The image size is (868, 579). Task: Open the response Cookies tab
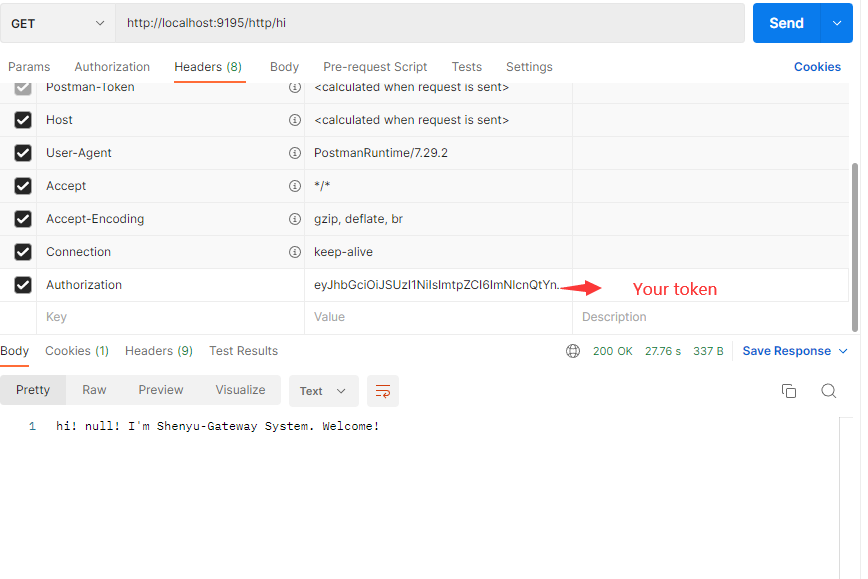coord(77,351)
